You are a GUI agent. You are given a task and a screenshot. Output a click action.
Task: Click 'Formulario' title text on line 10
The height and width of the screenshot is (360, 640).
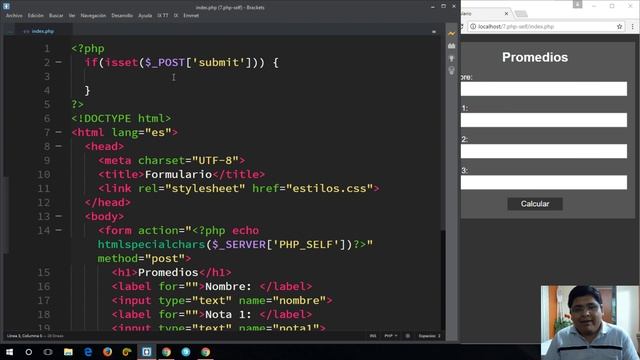point(178,175)
